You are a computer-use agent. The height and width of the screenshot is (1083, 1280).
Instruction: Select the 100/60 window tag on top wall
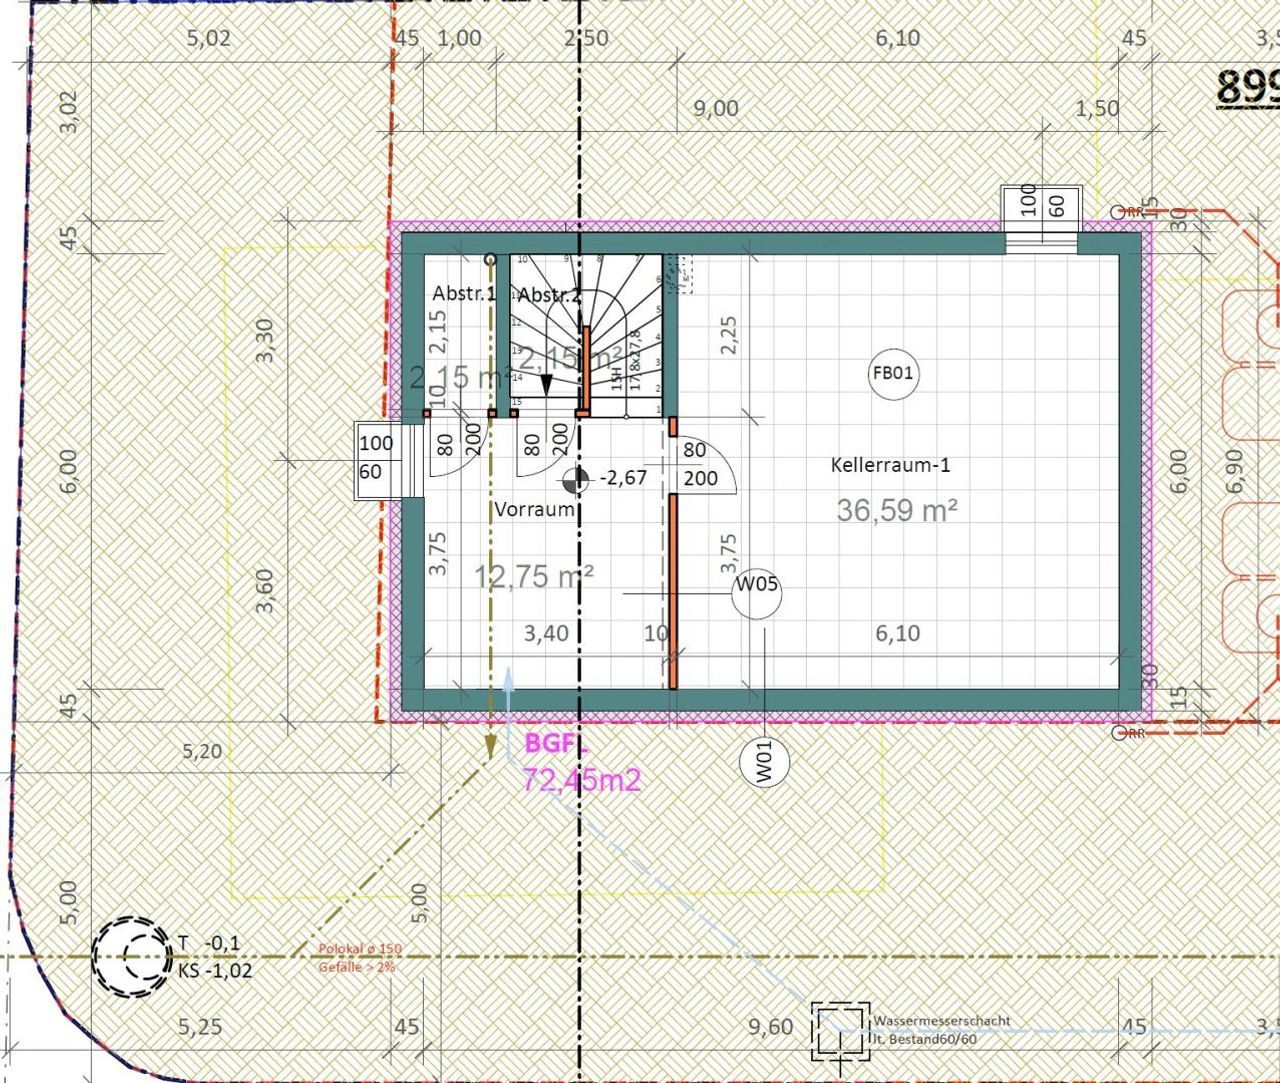(x=1041, y=205)
